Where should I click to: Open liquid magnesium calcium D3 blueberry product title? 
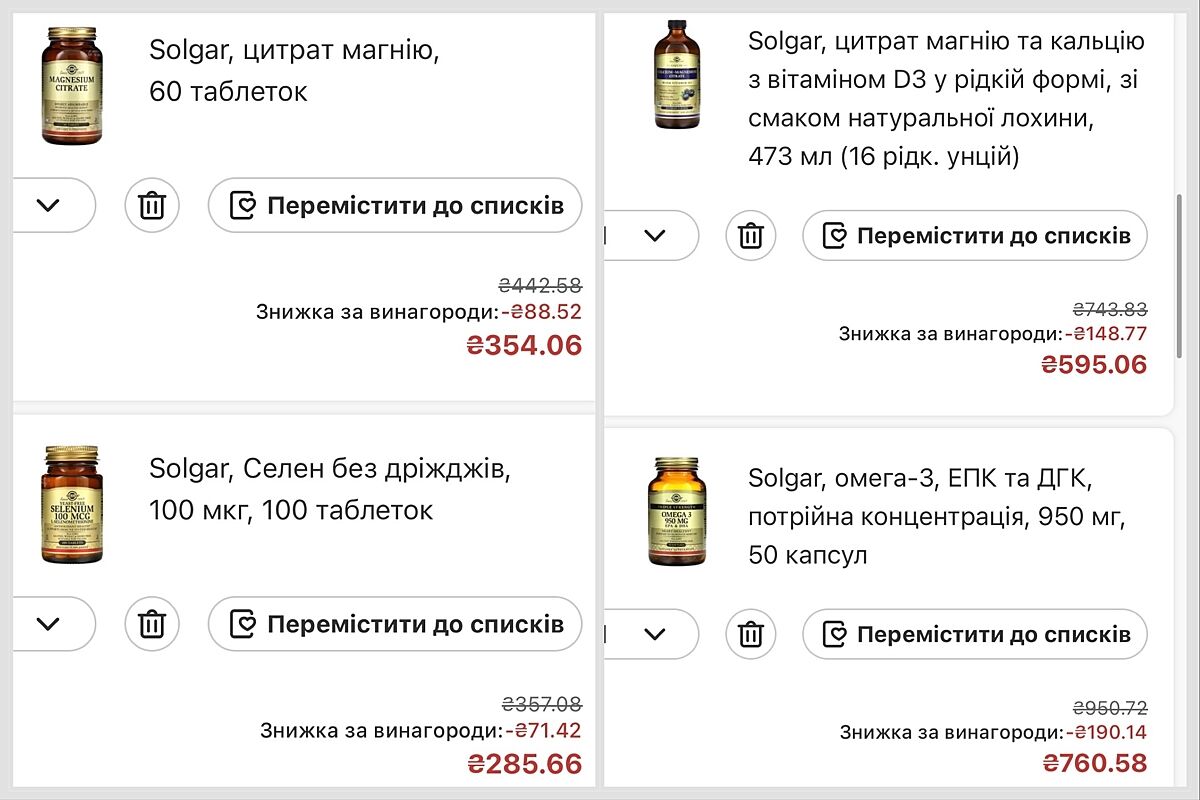945,99
